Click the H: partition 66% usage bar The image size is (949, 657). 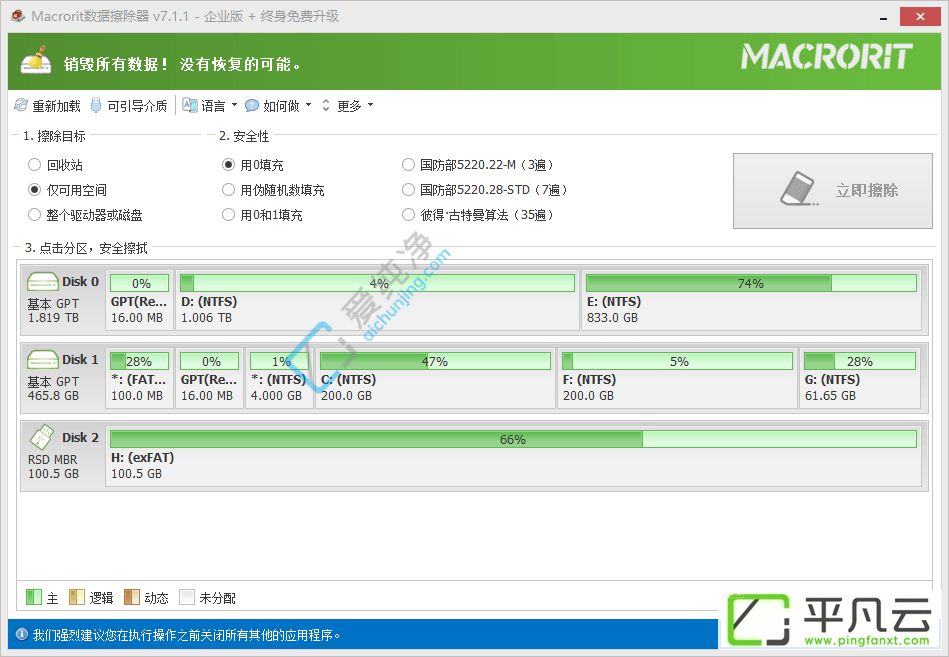click(x=513, y=439)
